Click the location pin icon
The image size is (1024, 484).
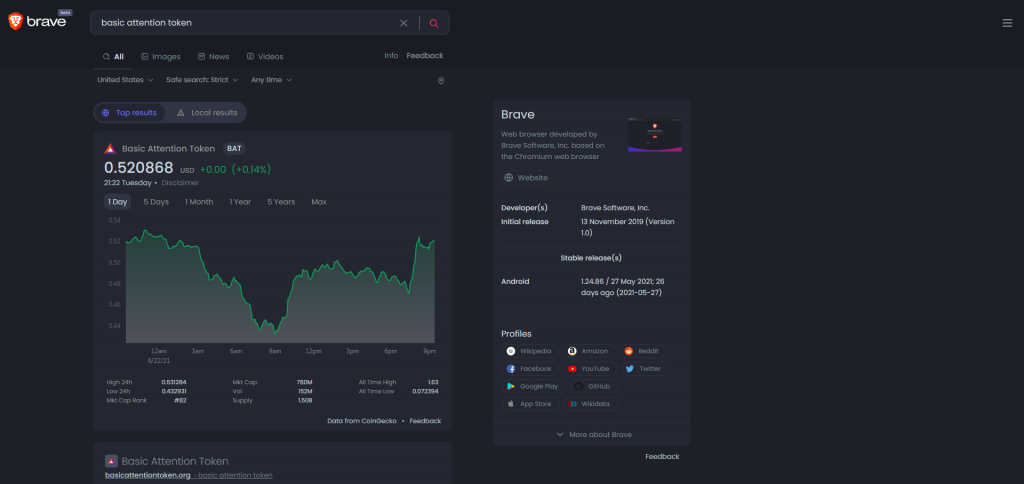(441, 80)
